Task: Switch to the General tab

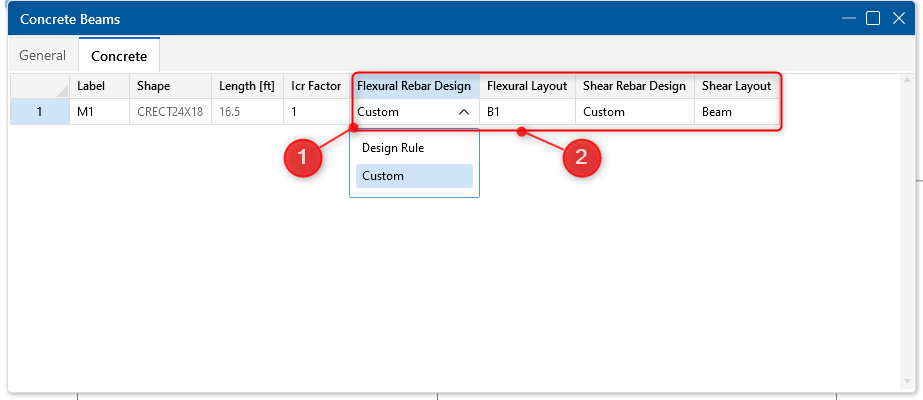Action: (42, 56)
